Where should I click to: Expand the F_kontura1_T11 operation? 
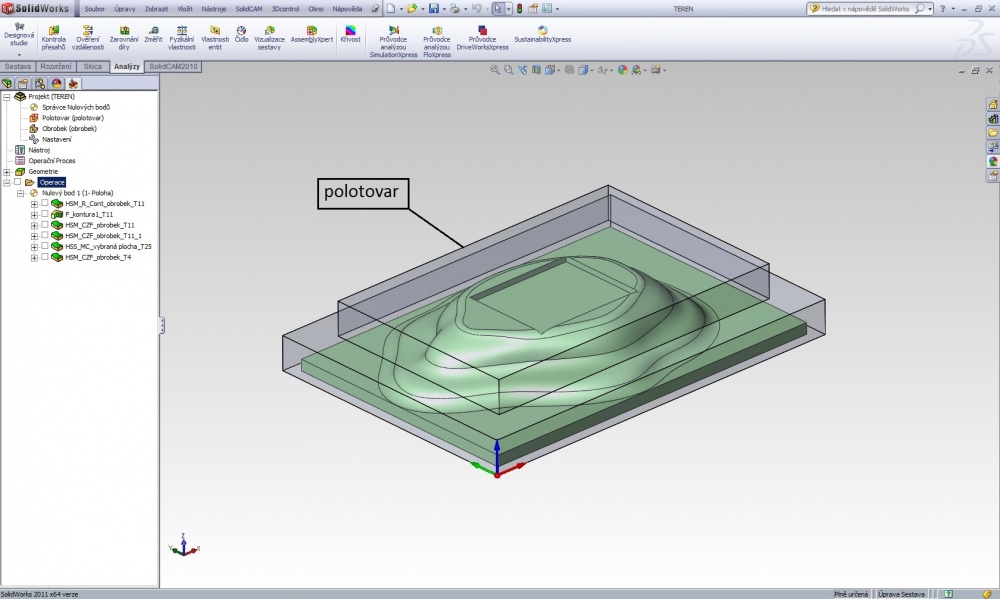click(34, 215)
